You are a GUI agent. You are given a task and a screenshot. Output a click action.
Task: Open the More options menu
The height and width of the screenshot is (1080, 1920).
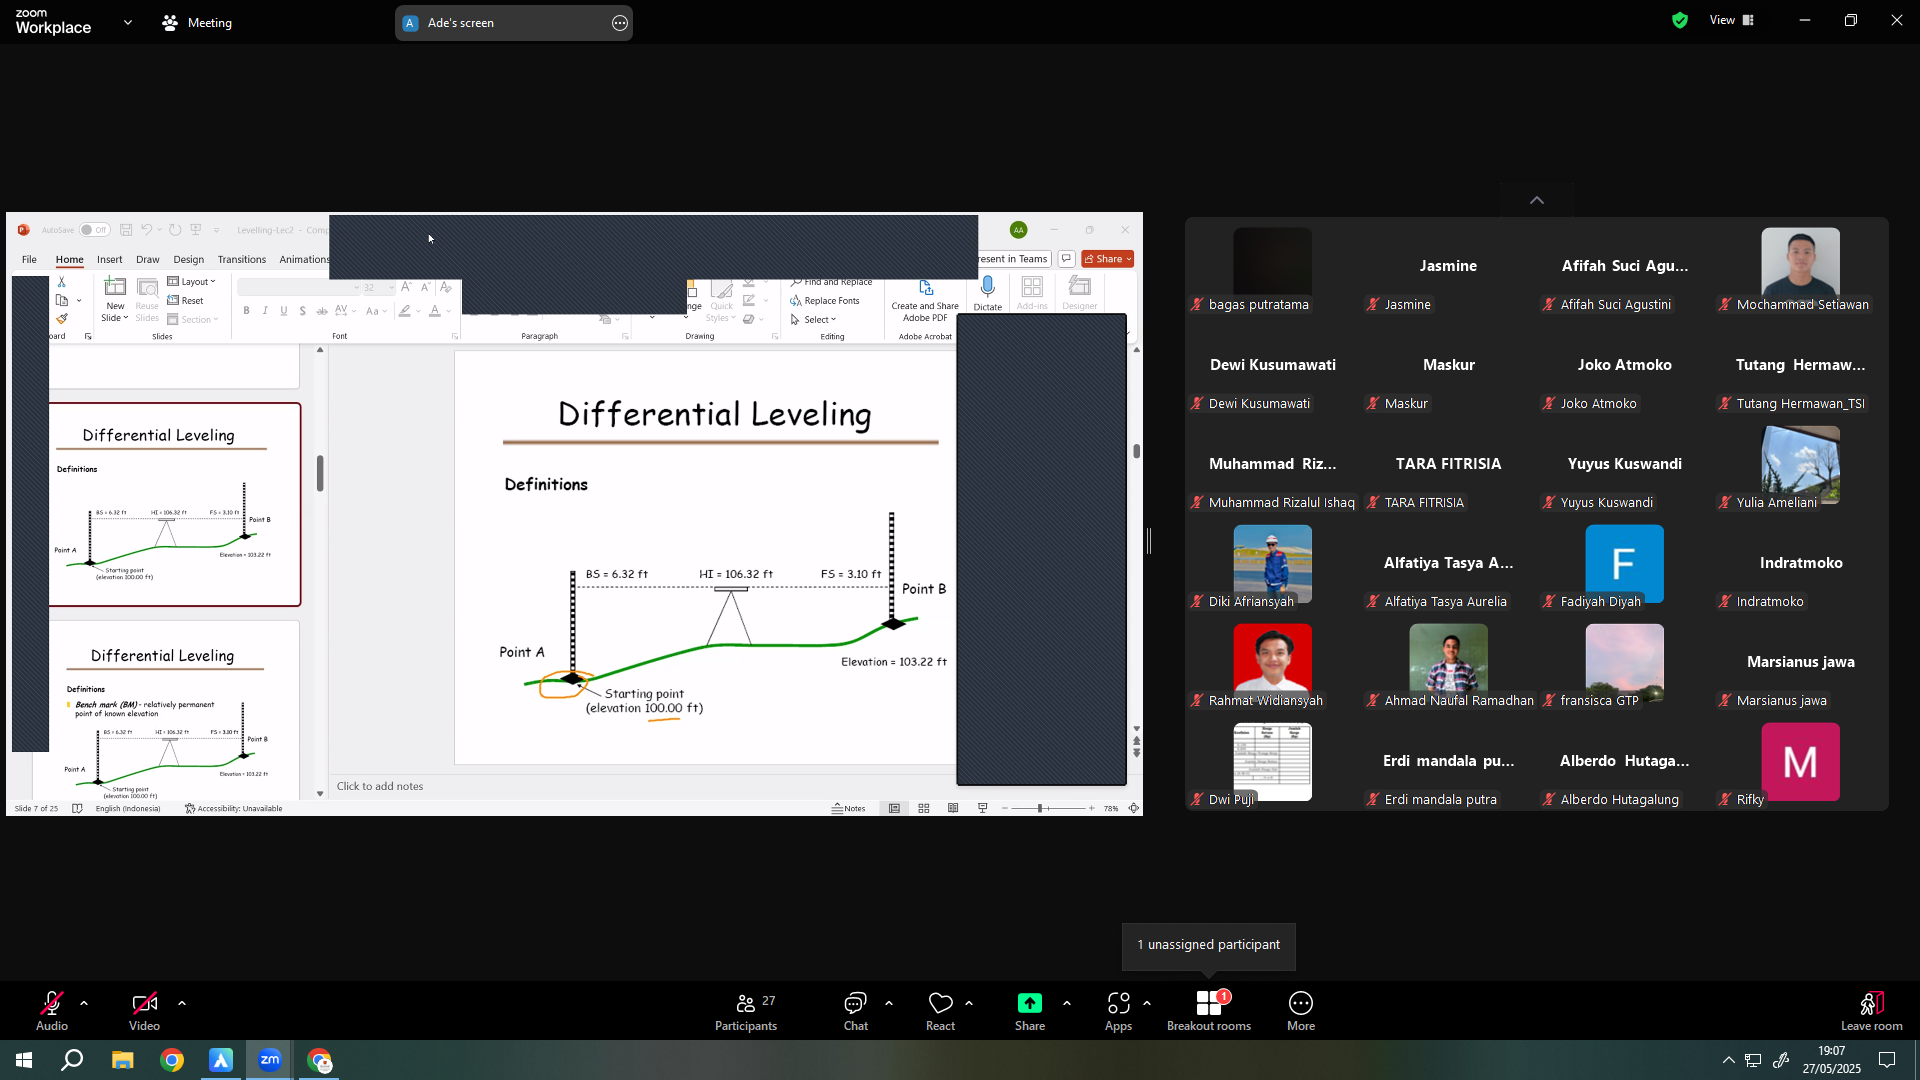tap(1301, 1010)
